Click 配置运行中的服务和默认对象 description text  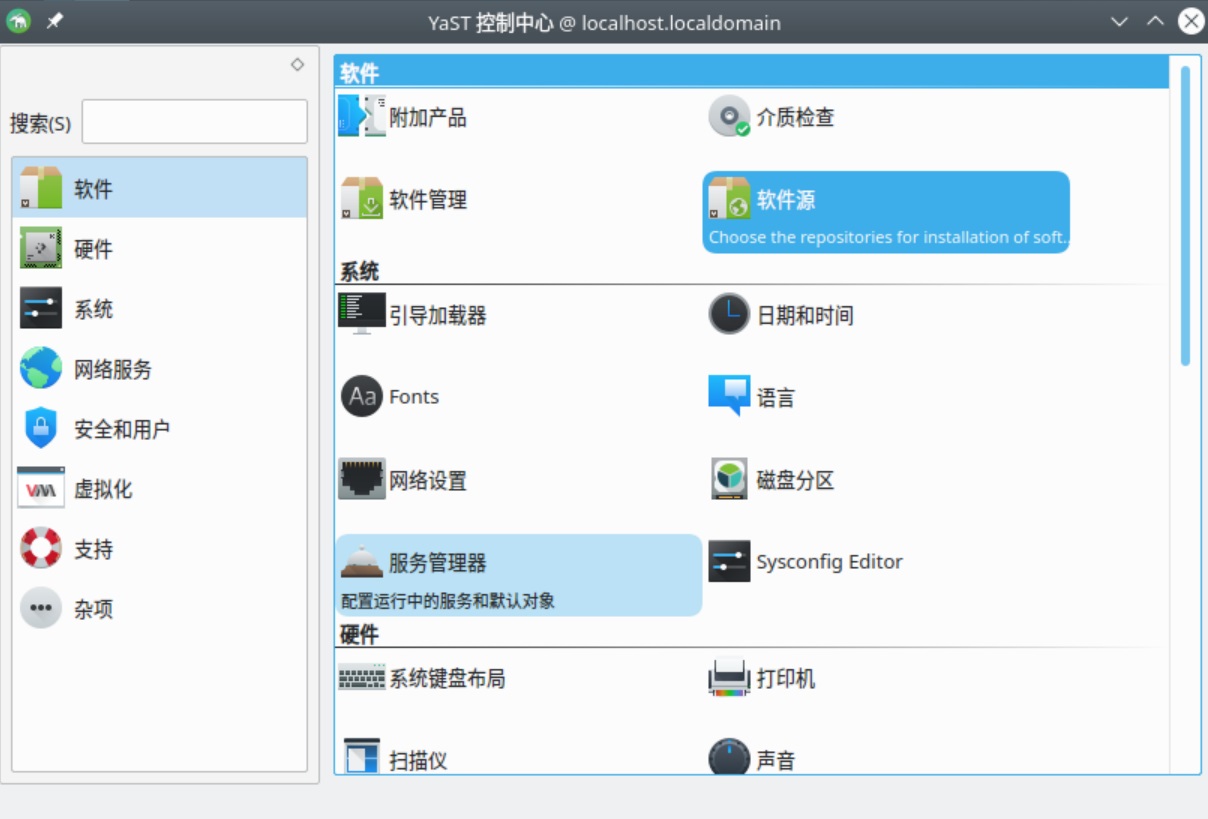pos(448,601)
